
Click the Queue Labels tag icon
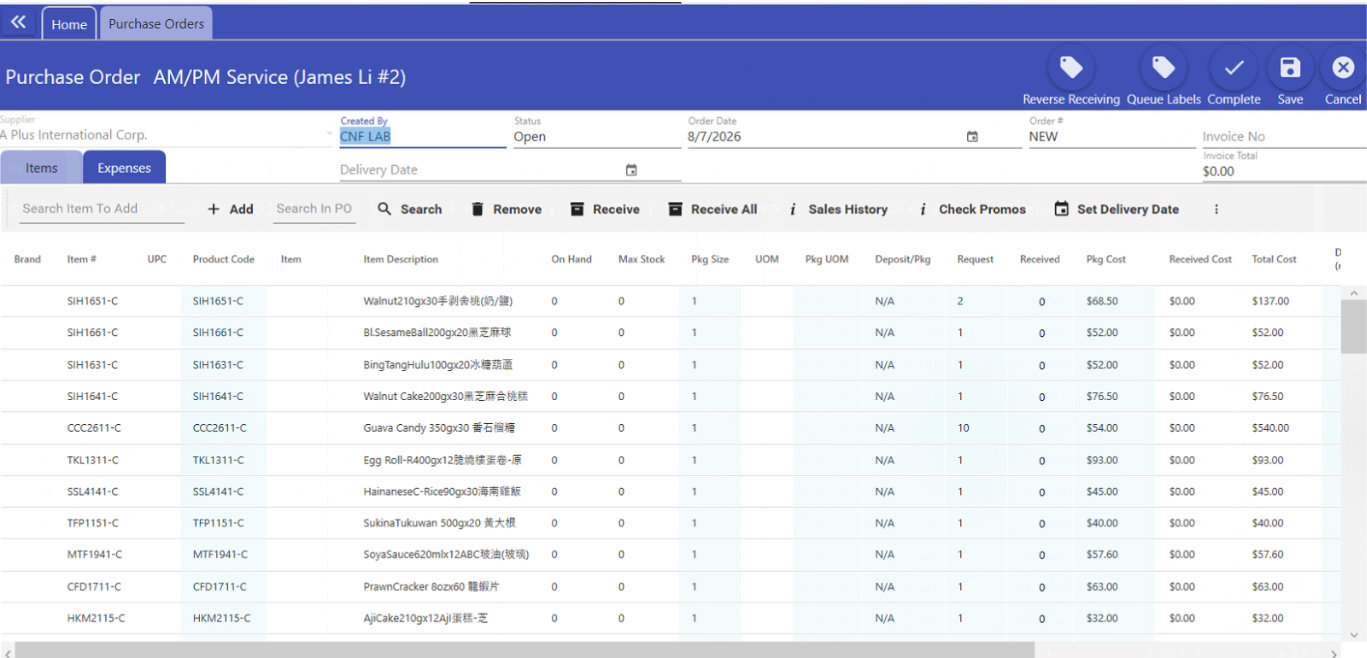(1163, 68)
